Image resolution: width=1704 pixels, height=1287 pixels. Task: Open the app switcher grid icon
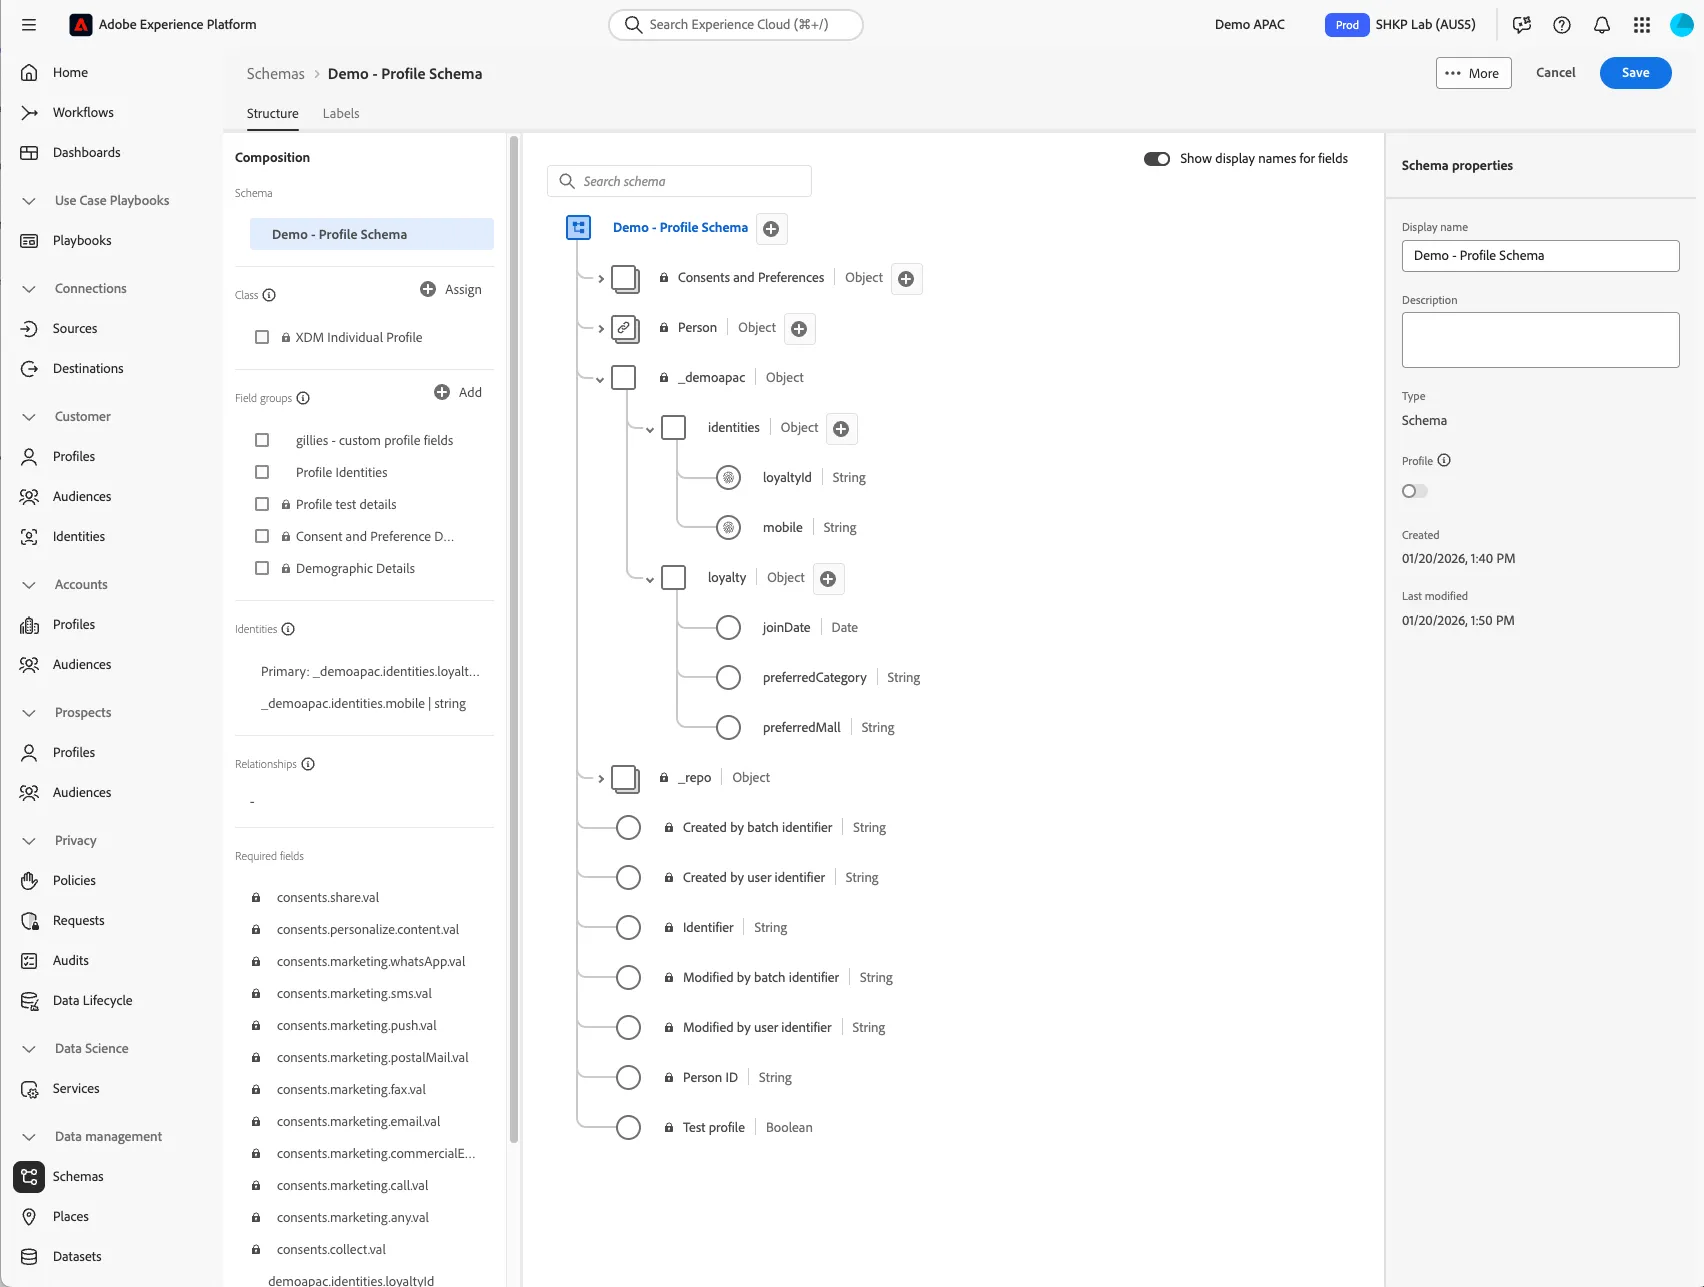tap(1642, 25)
